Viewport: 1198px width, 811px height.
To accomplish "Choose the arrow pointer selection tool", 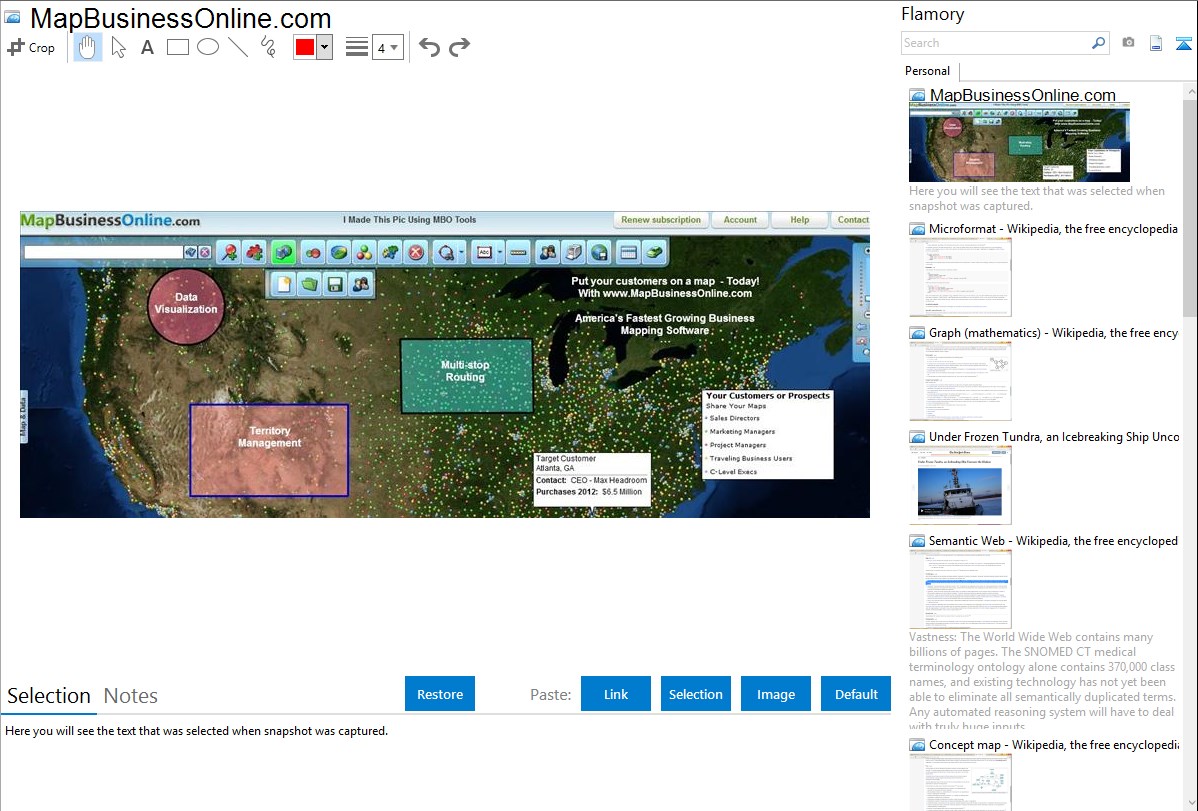I will coord(118,47).
